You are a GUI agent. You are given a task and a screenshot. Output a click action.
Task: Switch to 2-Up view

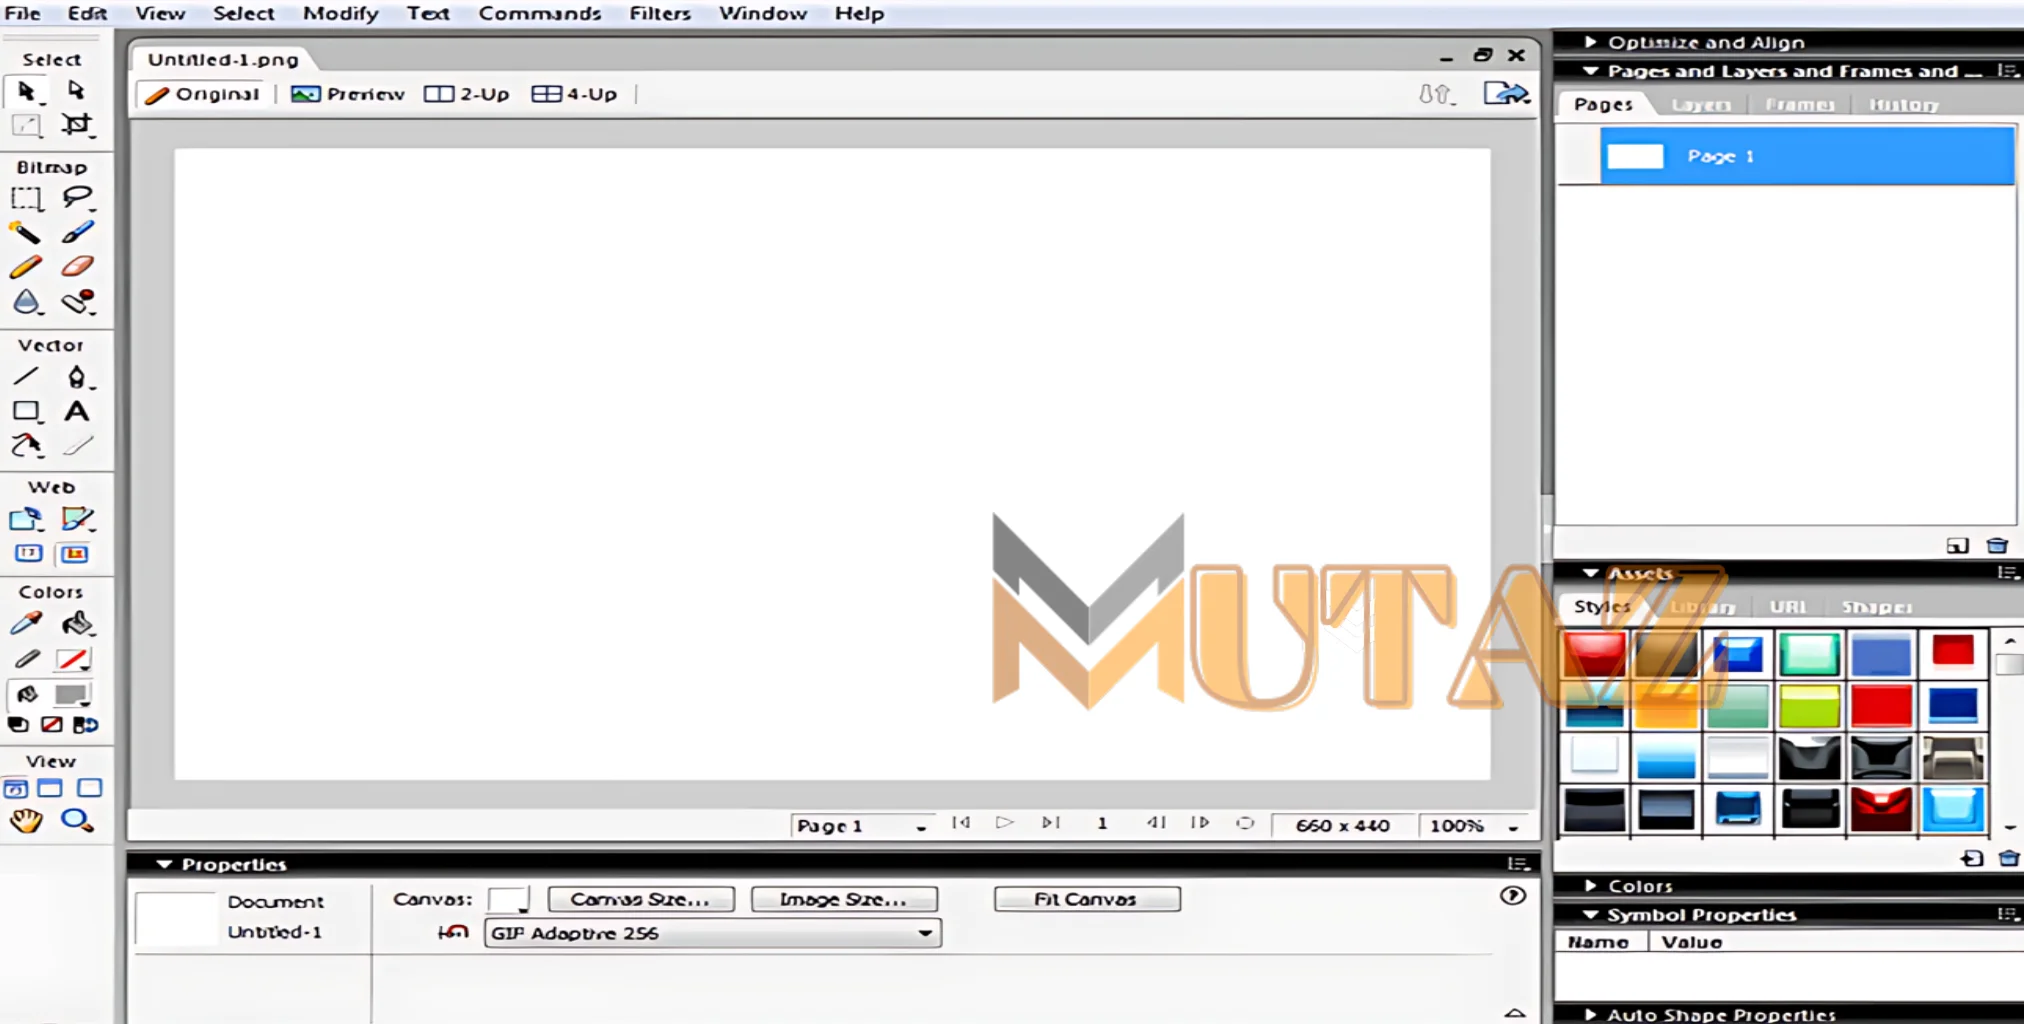pyautogui.click(x=467, y=94)
